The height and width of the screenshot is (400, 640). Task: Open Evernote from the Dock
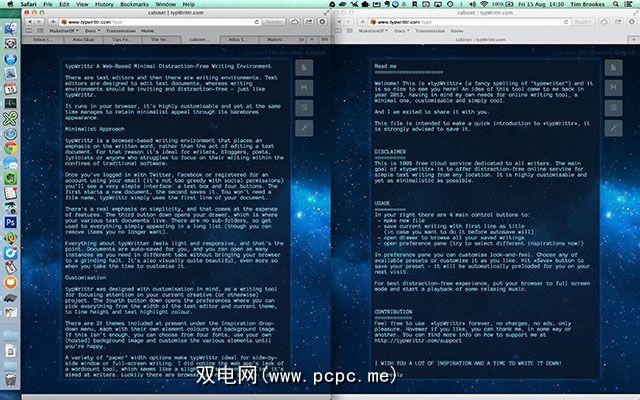[x=11, y=178]
